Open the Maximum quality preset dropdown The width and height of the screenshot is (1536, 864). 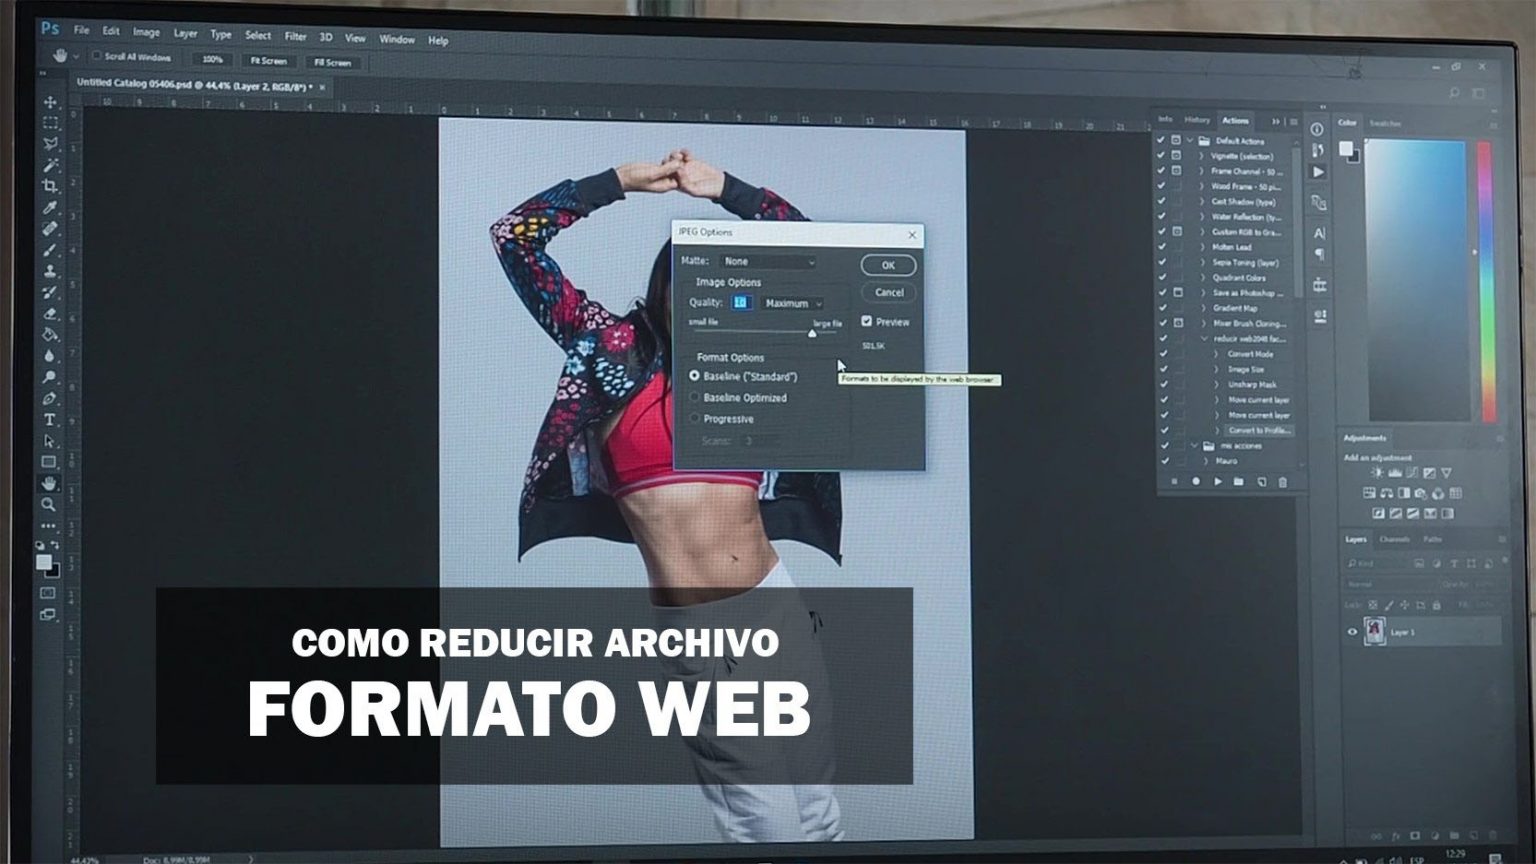[794, 303]
